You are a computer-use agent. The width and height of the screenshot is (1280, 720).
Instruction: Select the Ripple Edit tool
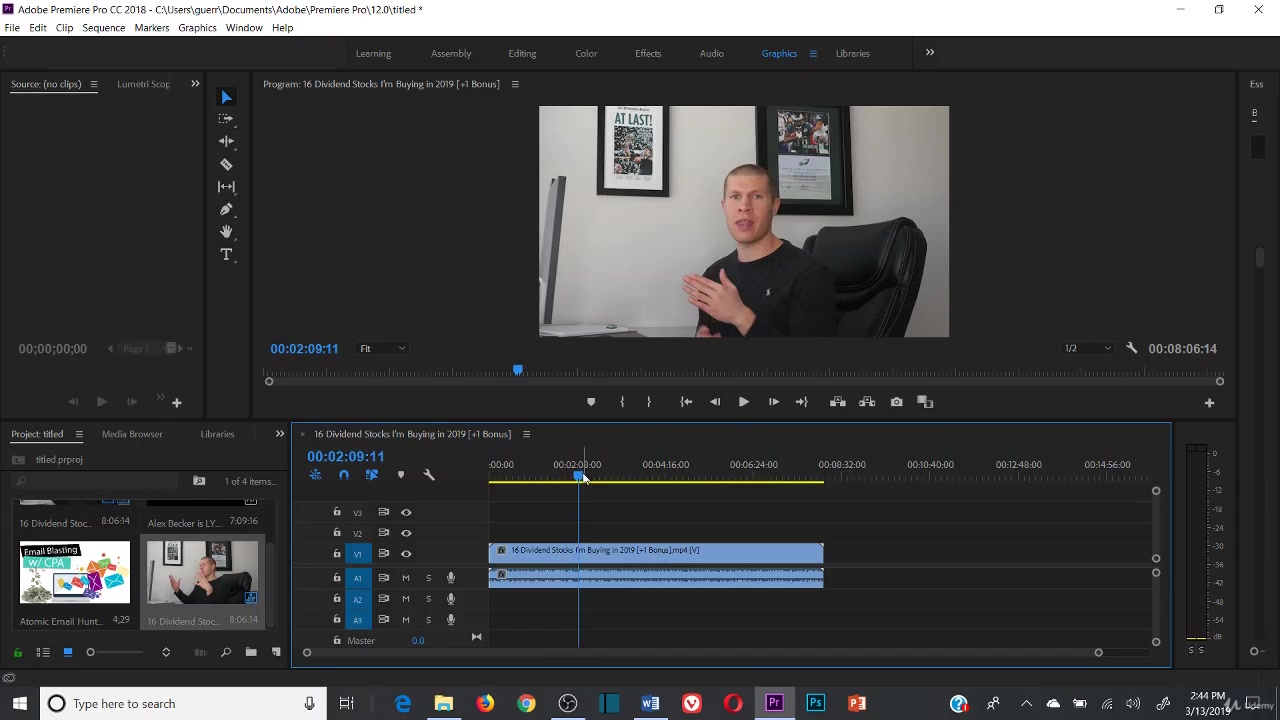[226, 141]
